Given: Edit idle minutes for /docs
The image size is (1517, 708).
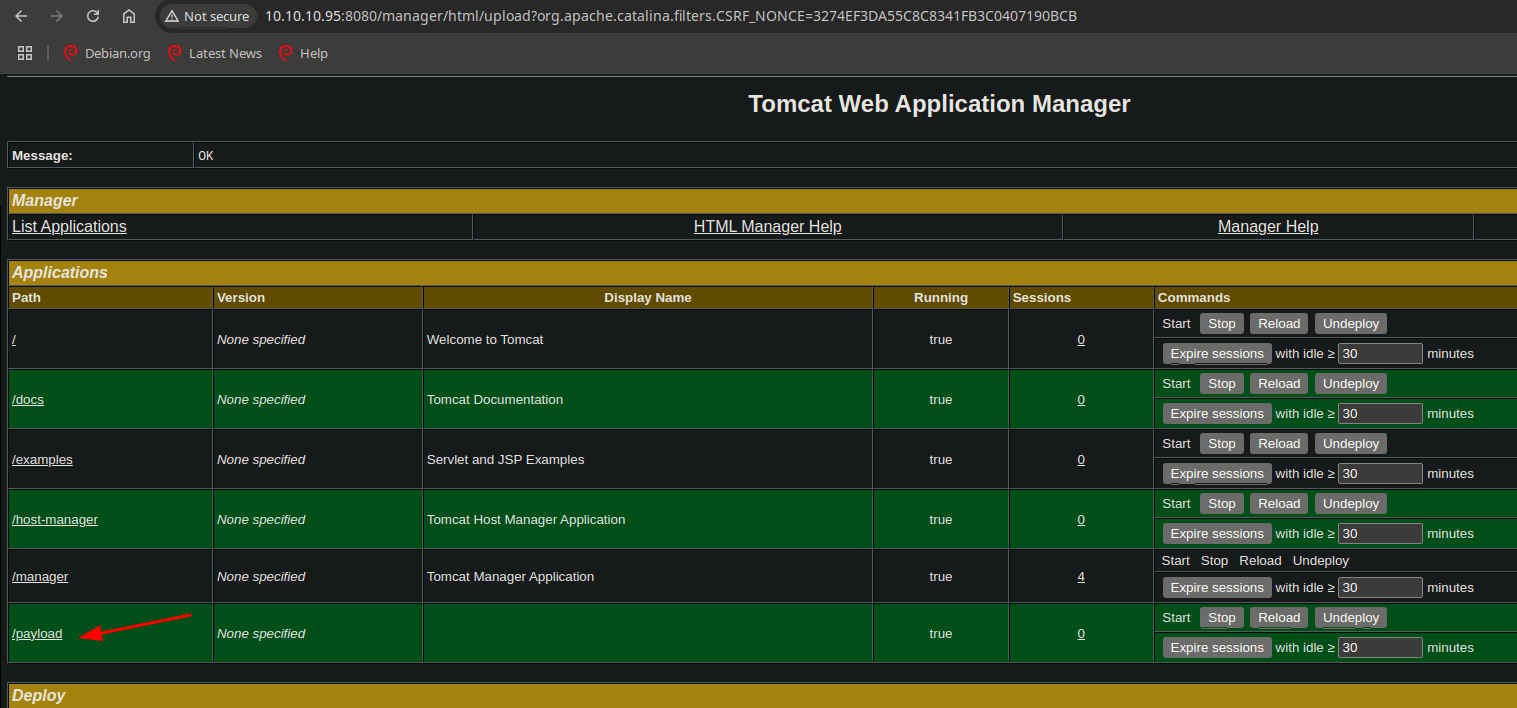Looking at the screenshot, I should pos(1380,413).
